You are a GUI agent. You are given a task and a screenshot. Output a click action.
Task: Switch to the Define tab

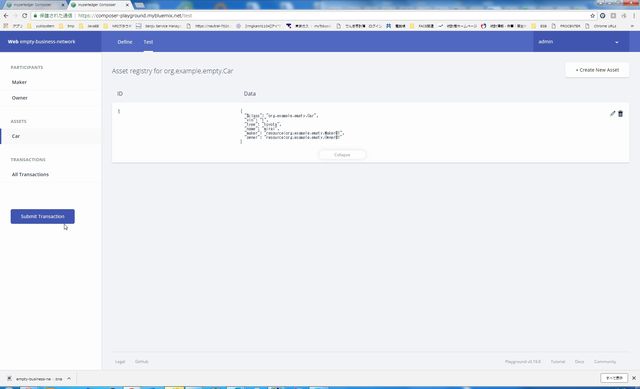coord(124,42)
